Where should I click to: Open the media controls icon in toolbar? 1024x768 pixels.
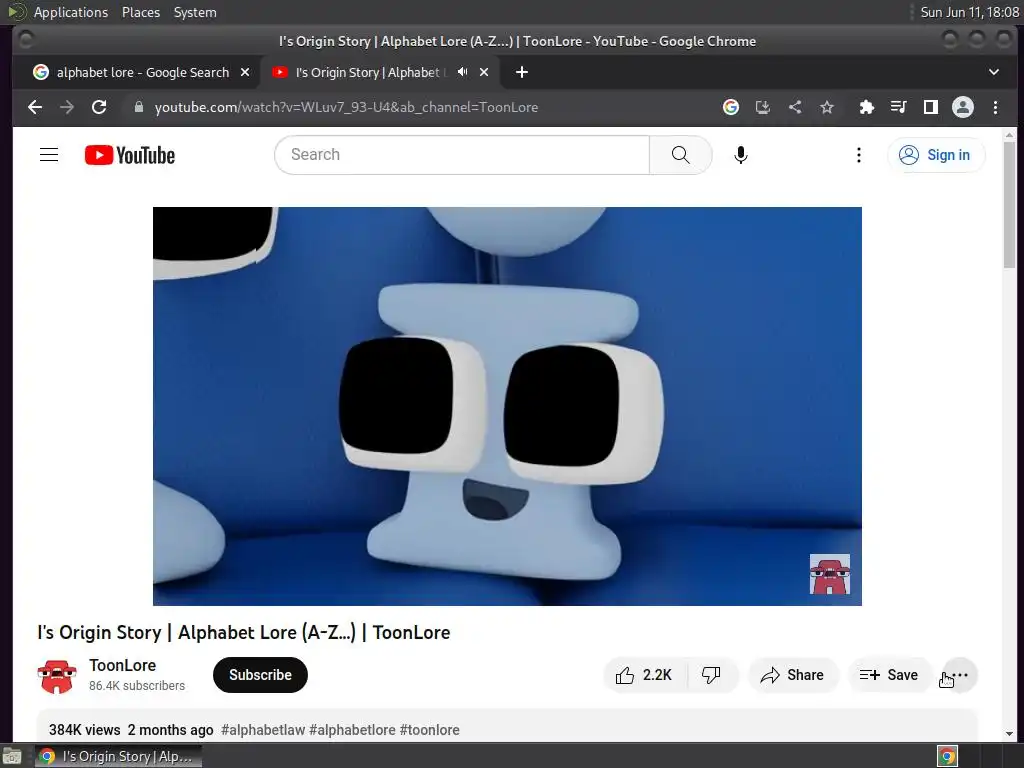pos(899,107)
